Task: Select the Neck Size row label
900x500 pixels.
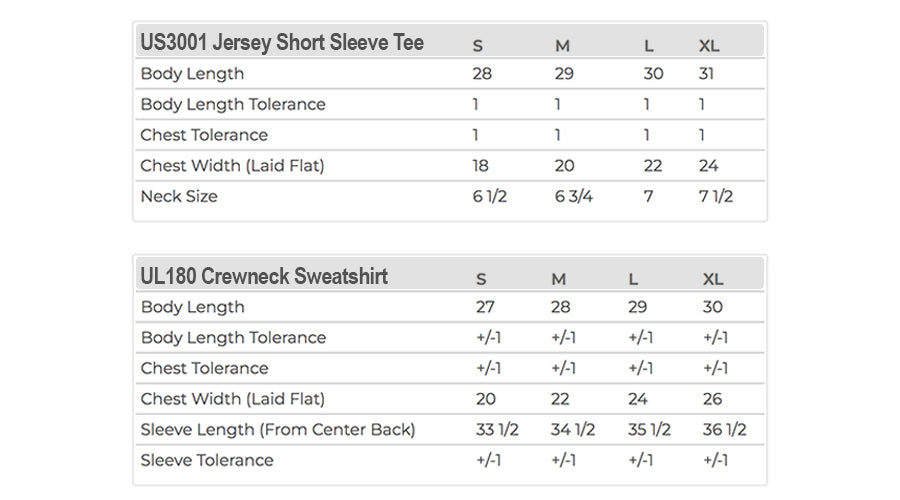Action: tap(179, 196)
